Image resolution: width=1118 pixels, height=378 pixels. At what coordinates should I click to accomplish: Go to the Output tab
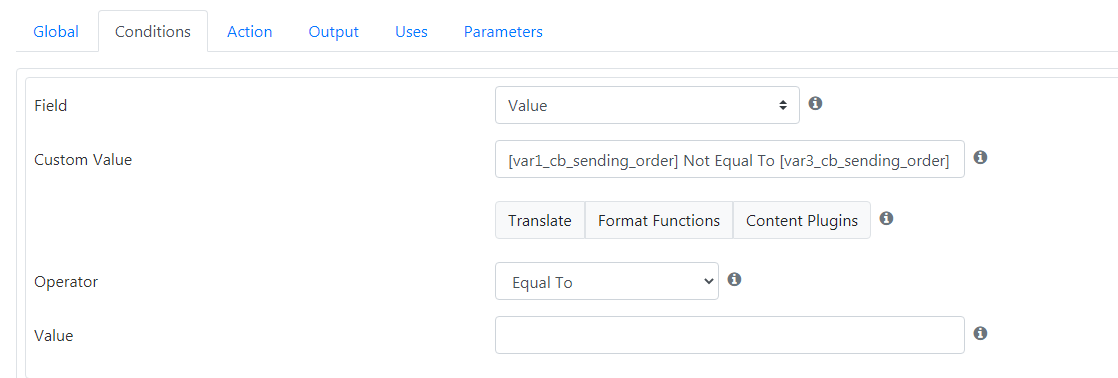(x=334, y=31)
